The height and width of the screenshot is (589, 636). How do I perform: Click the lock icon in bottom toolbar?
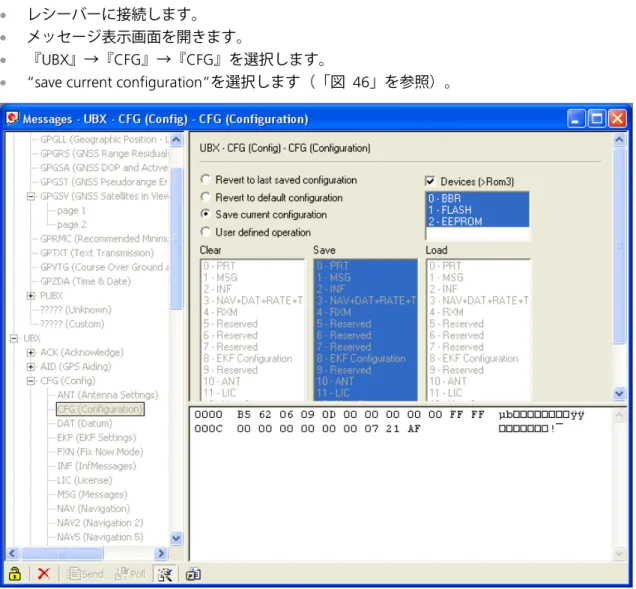(x=15, y=574)
